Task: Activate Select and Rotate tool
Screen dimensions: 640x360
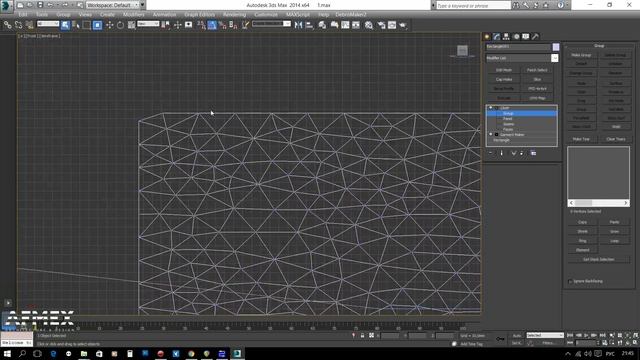Action: 120,25
